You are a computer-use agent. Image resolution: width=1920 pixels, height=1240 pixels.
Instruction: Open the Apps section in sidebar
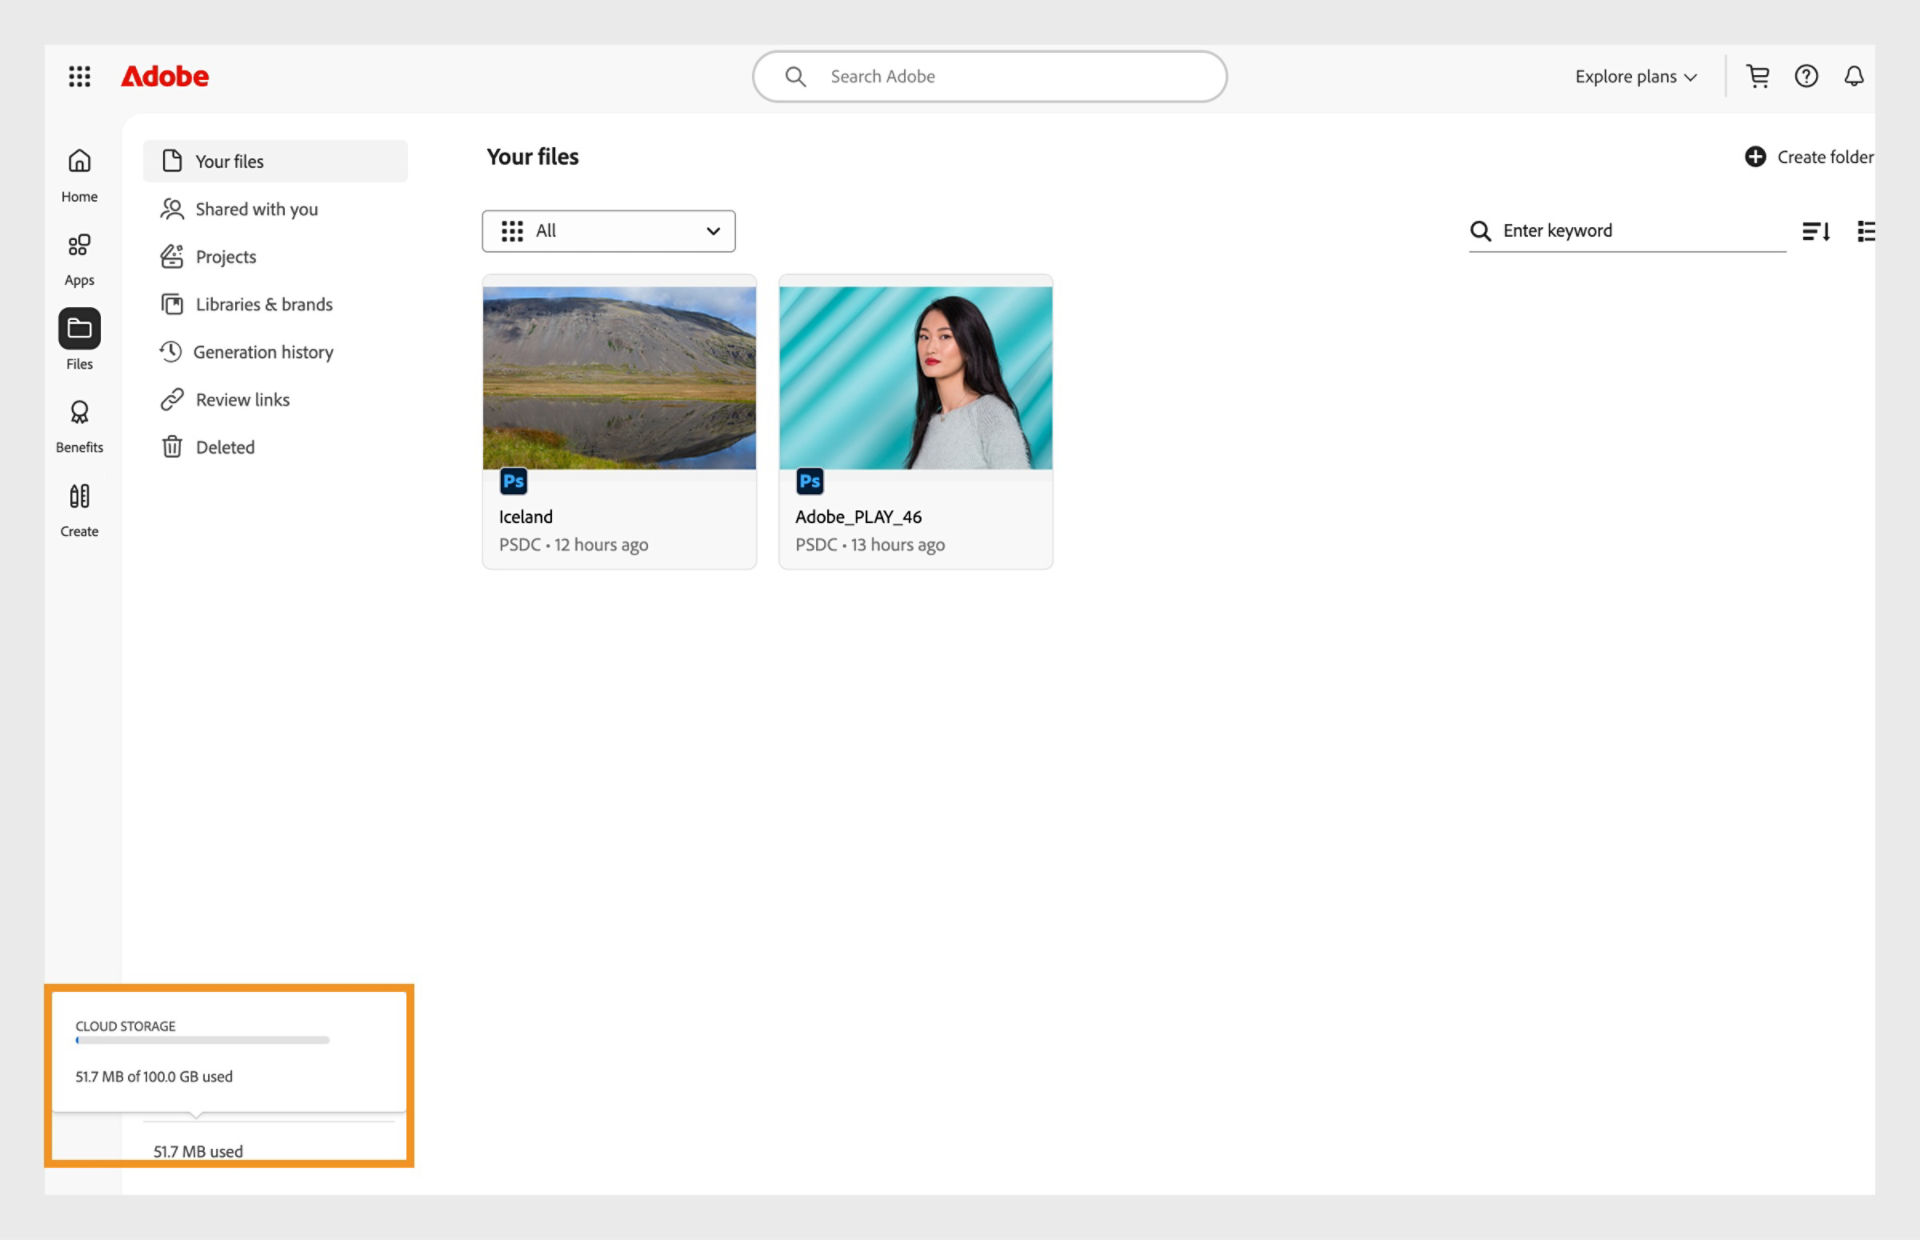coord(79,257)
